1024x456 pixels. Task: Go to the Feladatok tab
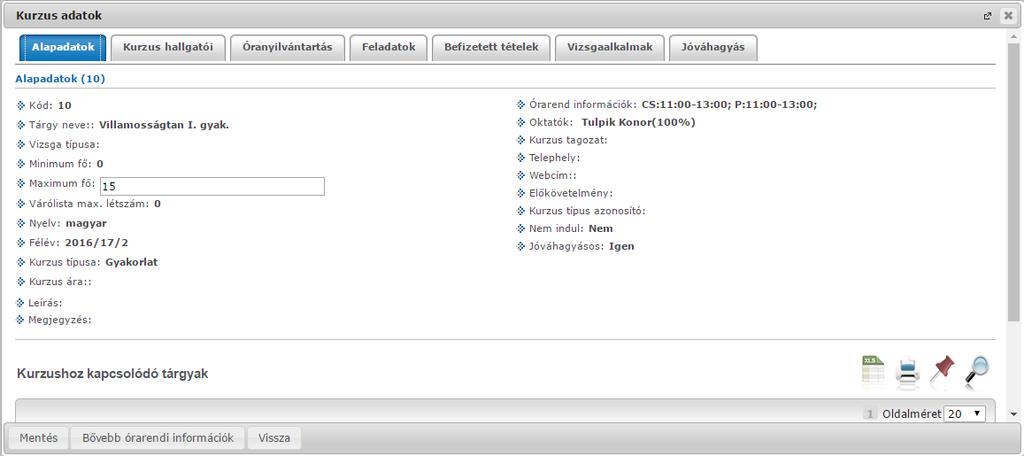[389, 48]
